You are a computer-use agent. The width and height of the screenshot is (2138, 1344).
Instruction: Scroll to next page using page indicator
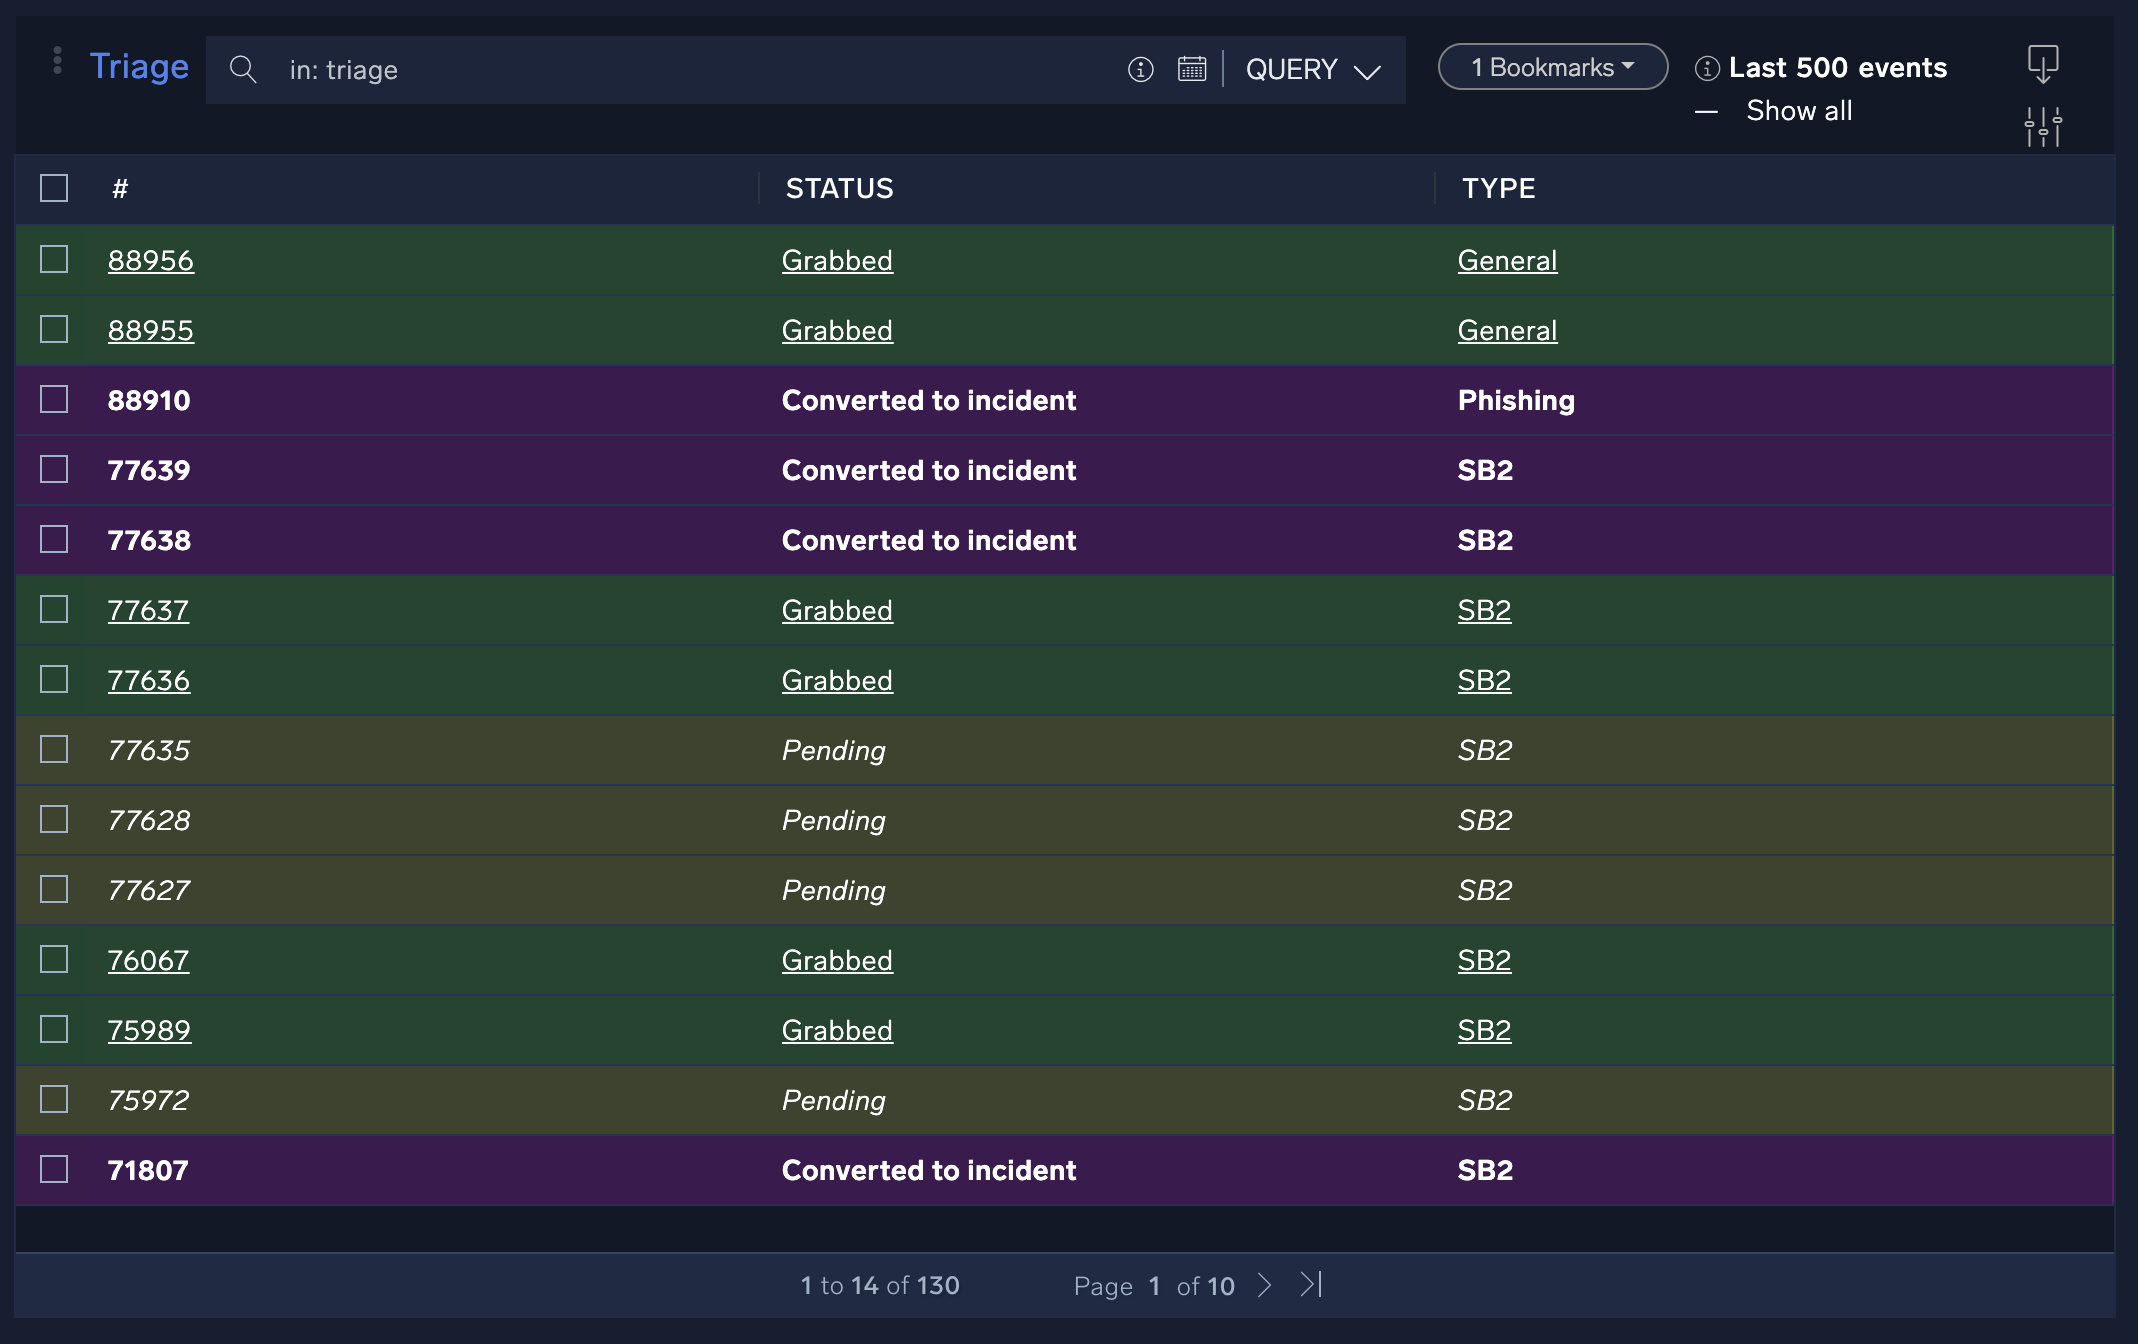tap(1269, 1284)
